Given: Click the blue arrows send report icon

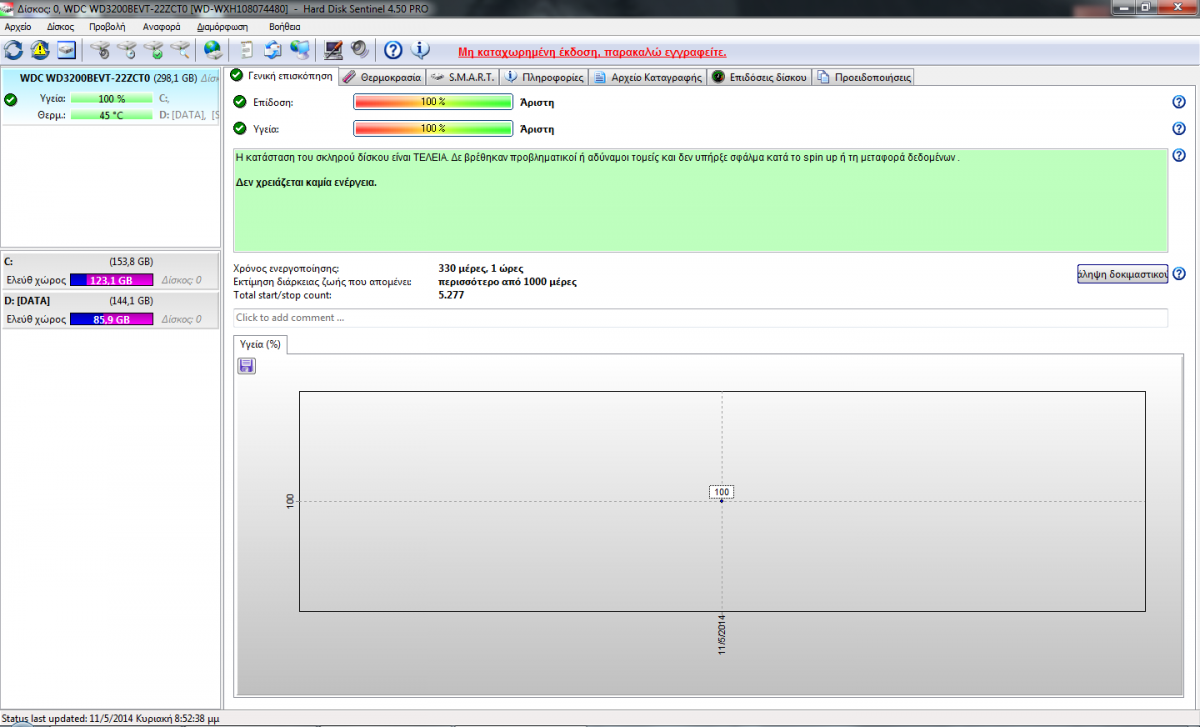Looking at the screenshot, I should point(272,49).
